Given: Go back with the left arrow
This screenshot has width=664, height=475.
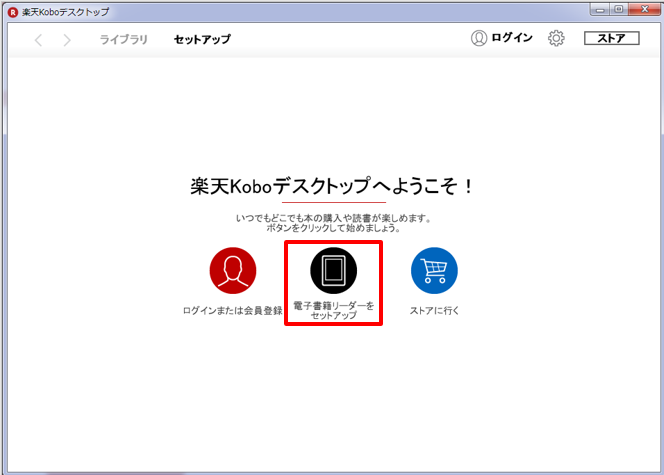Looking at the screenshot, I should [x=39, y=40].
